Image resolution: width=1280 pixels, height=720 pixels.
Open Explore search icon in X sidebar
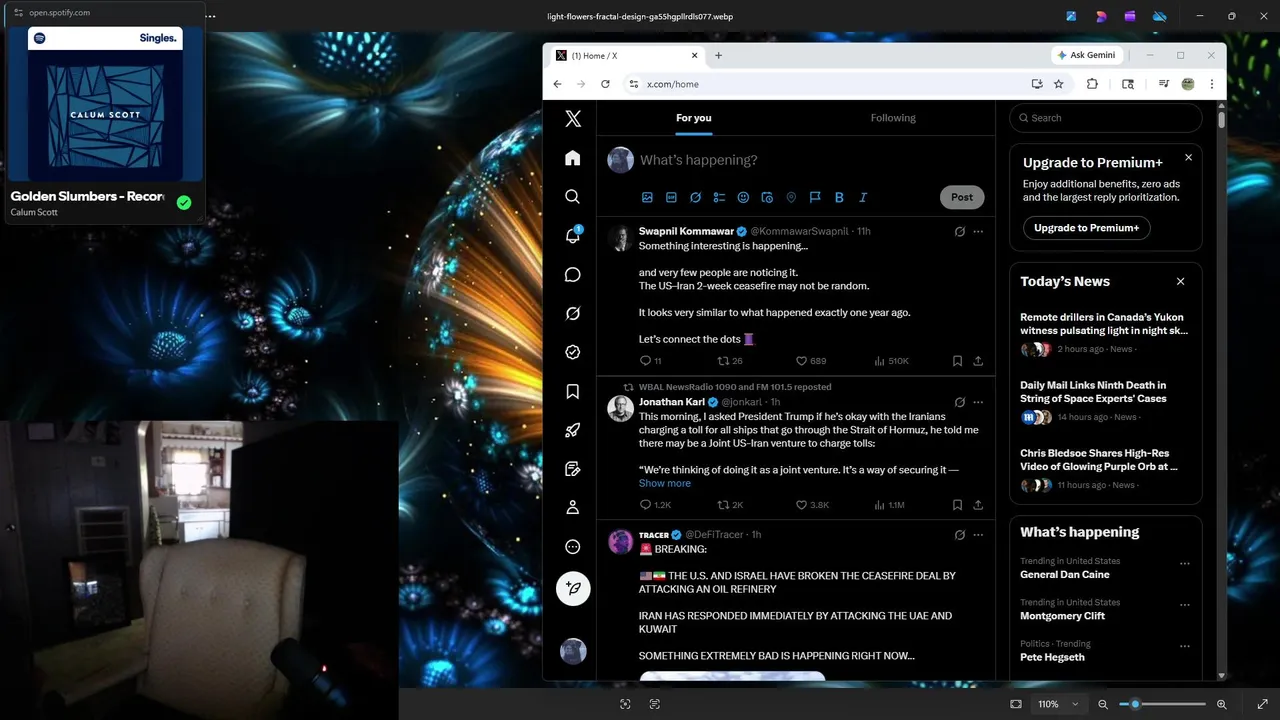click(x=573, y=197)
